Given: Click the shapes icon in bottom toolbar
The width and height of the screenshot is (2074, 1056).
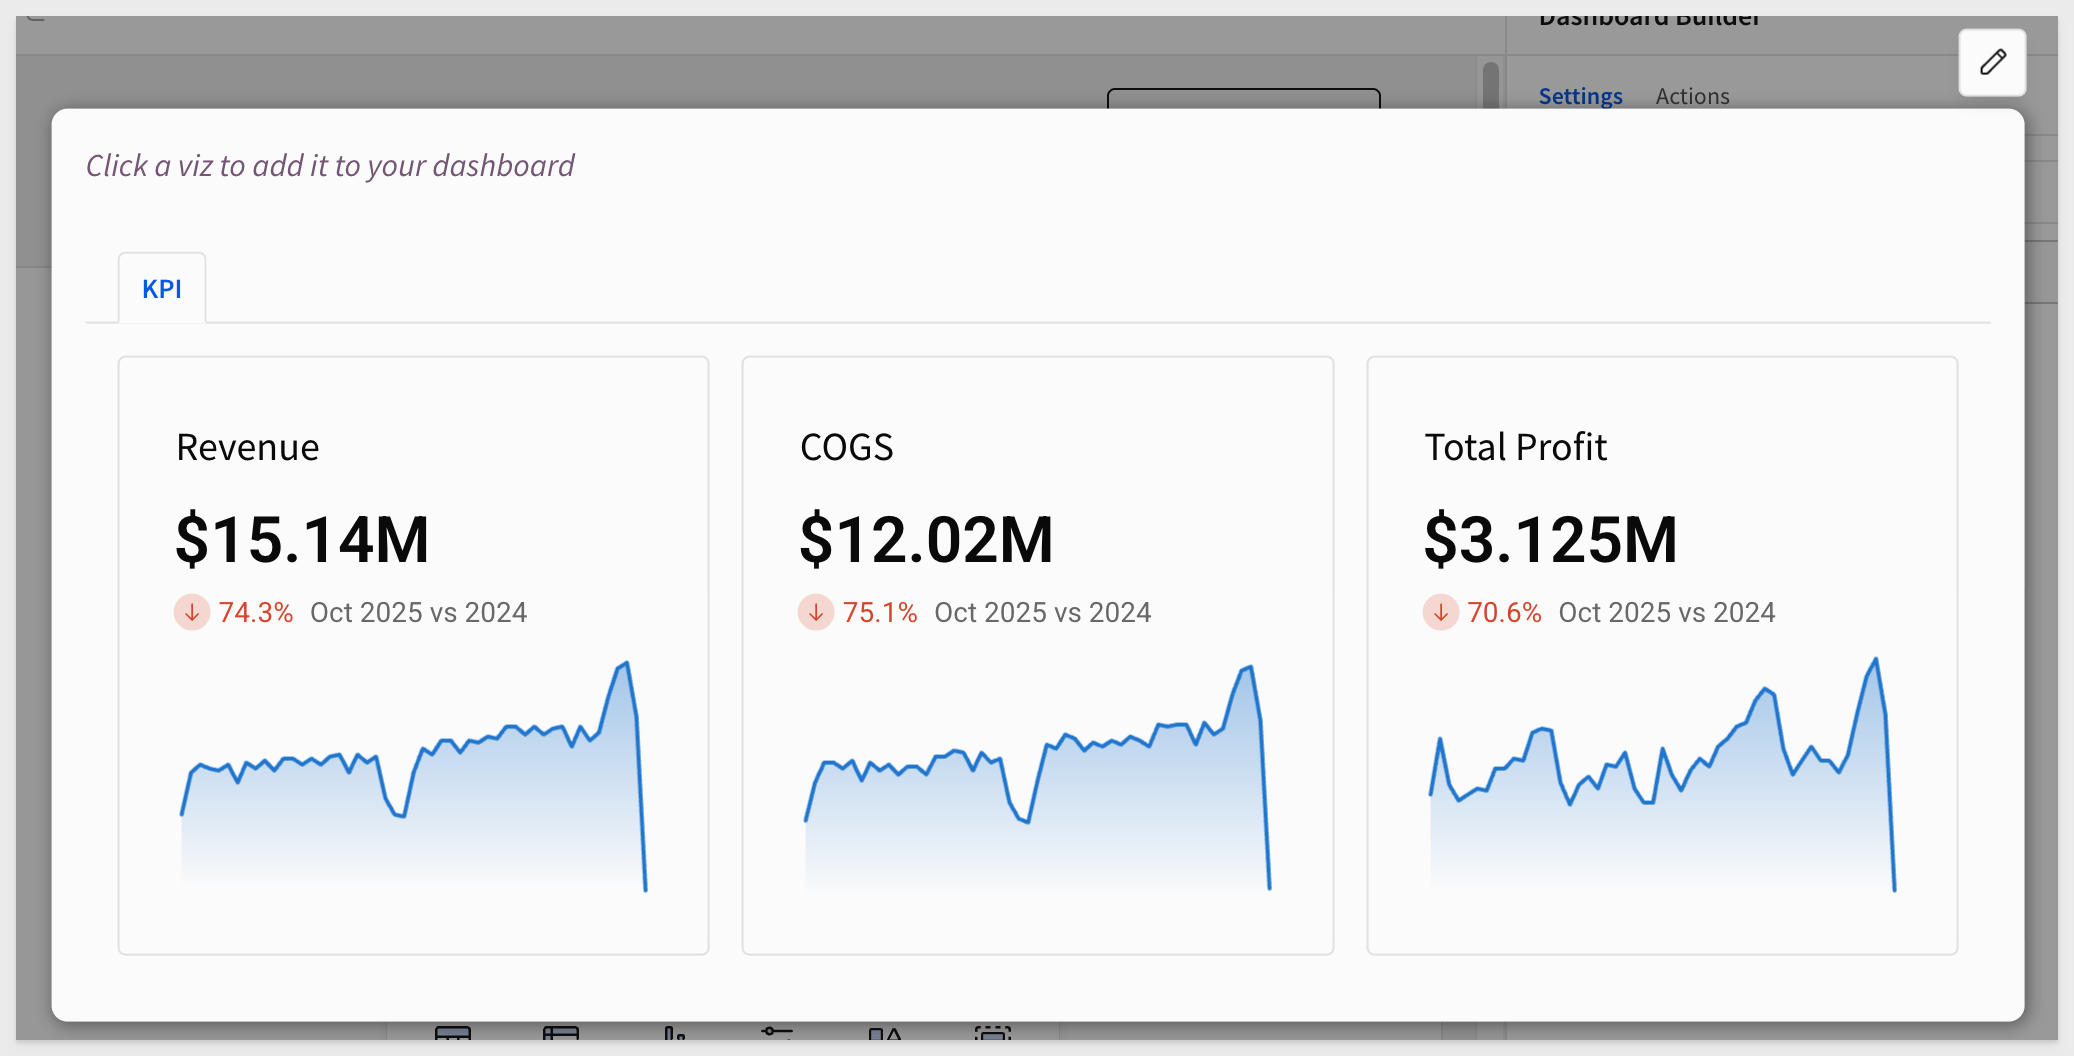Looking at the screenshot, I should tap(885, 1032).
